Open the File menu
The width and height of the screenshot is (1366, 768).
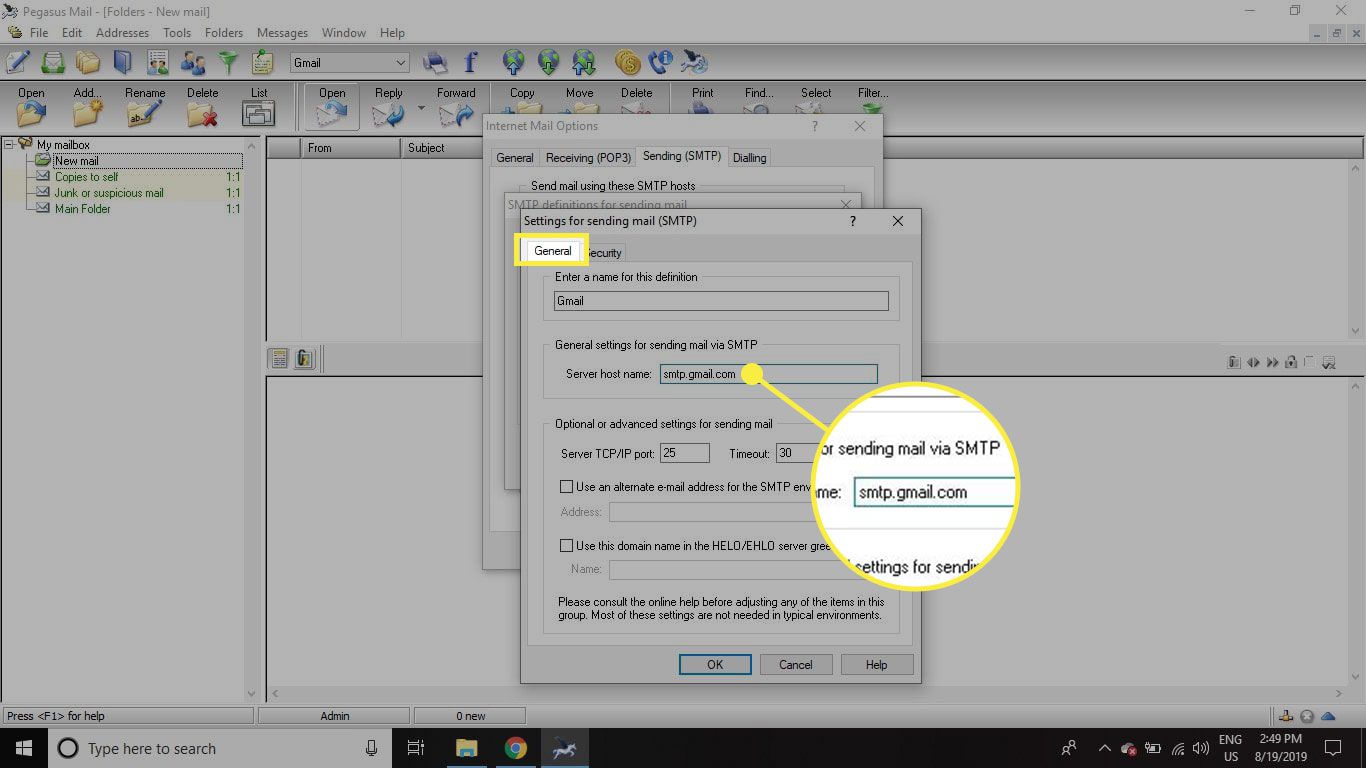(39, 33)
